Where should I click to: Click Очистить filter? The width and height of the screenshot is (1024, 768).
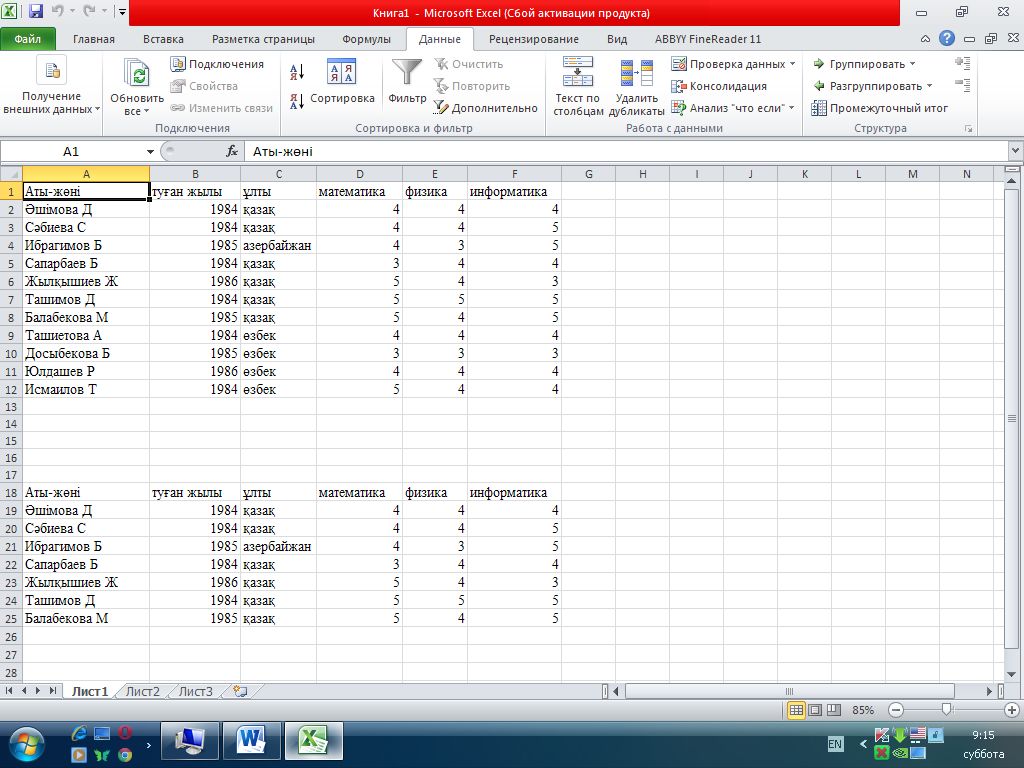469,64
